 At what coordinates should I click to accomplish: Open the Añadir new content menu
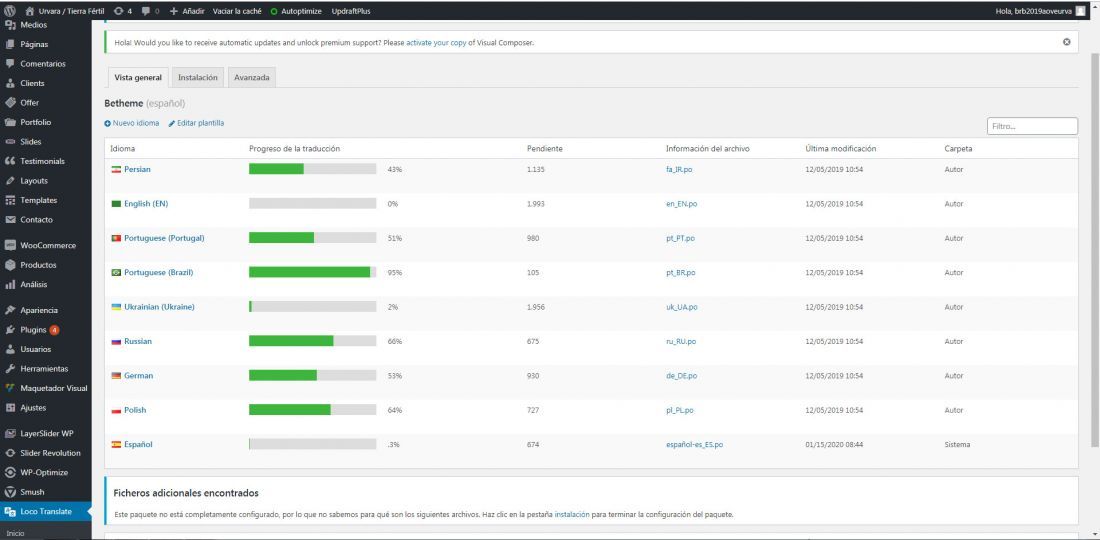point(187,11)
